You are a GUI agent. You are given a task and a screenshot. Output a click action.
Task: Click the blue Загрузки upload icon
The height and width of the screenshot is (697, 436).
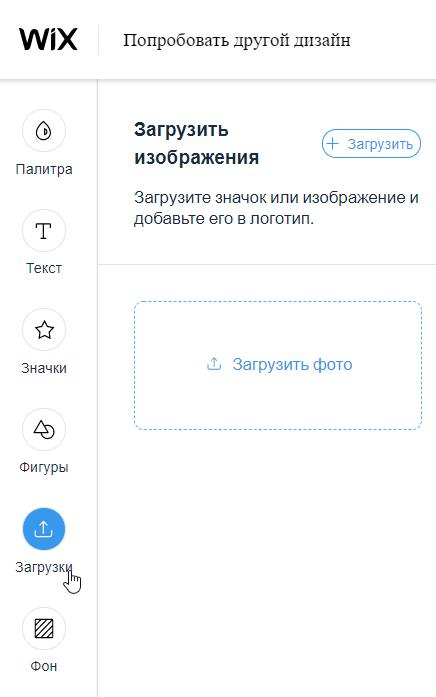click(x=44, y=529)
